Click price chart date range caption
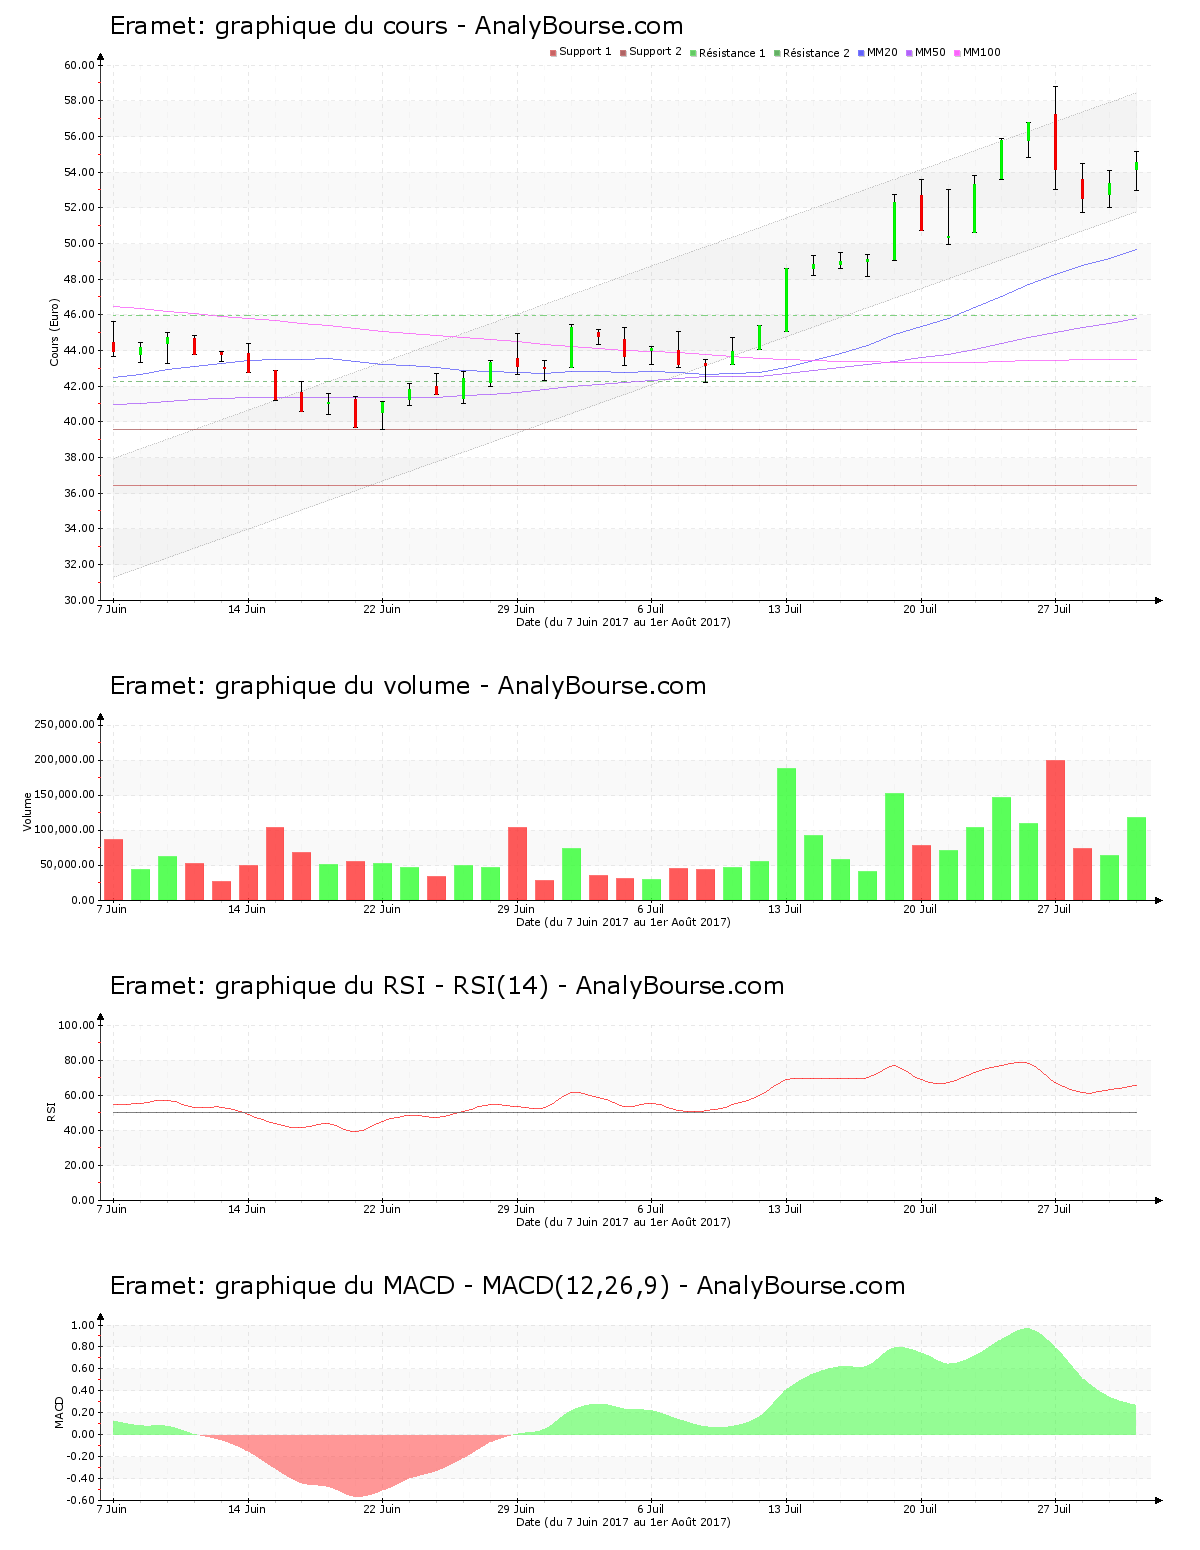The image size is (1200, 1550). click(x=623, y=622)
